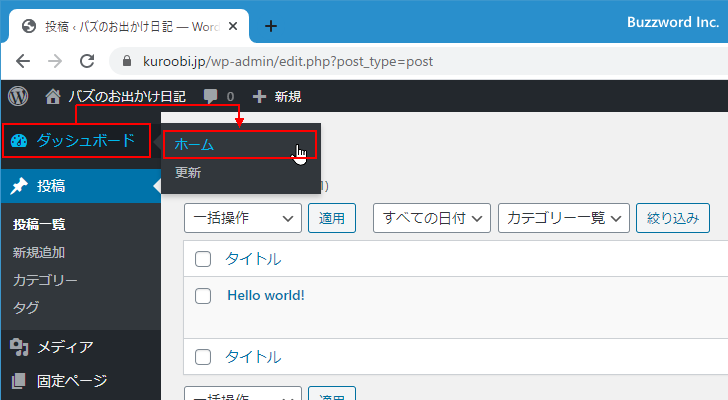Image resolution: width=728 pixels, height=400 pixels.
Task: Click バズのお出かけ日記 site name
Action: click(127, 97)
